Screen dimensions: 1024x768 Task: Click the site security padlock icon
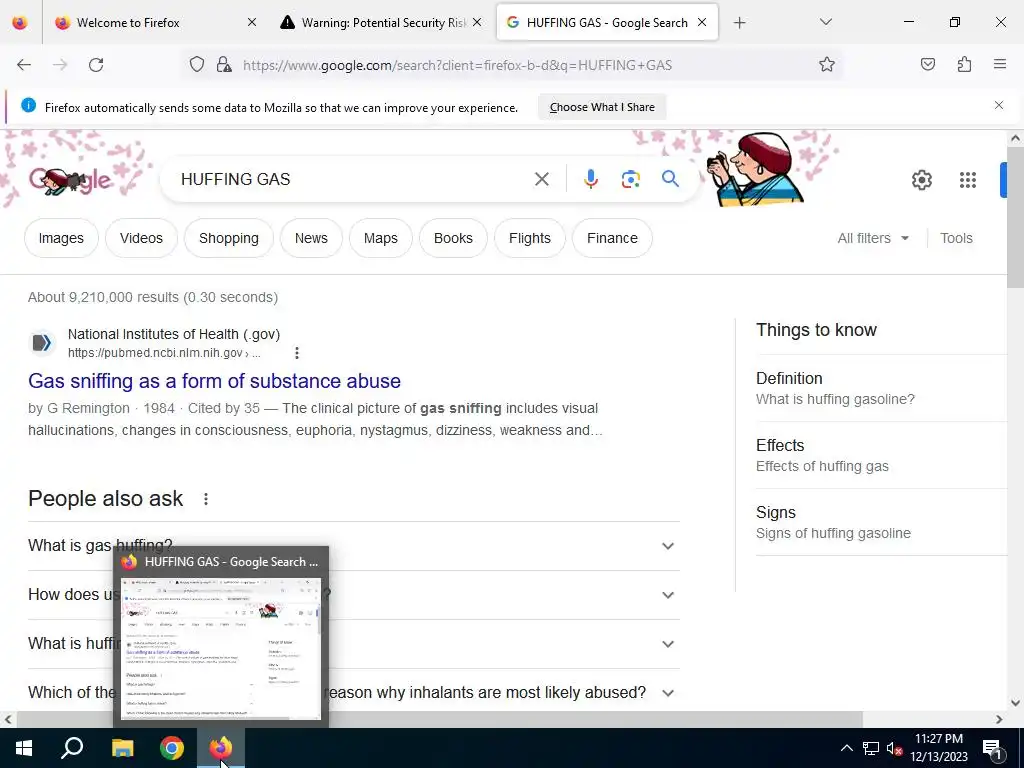pos(224,64)
